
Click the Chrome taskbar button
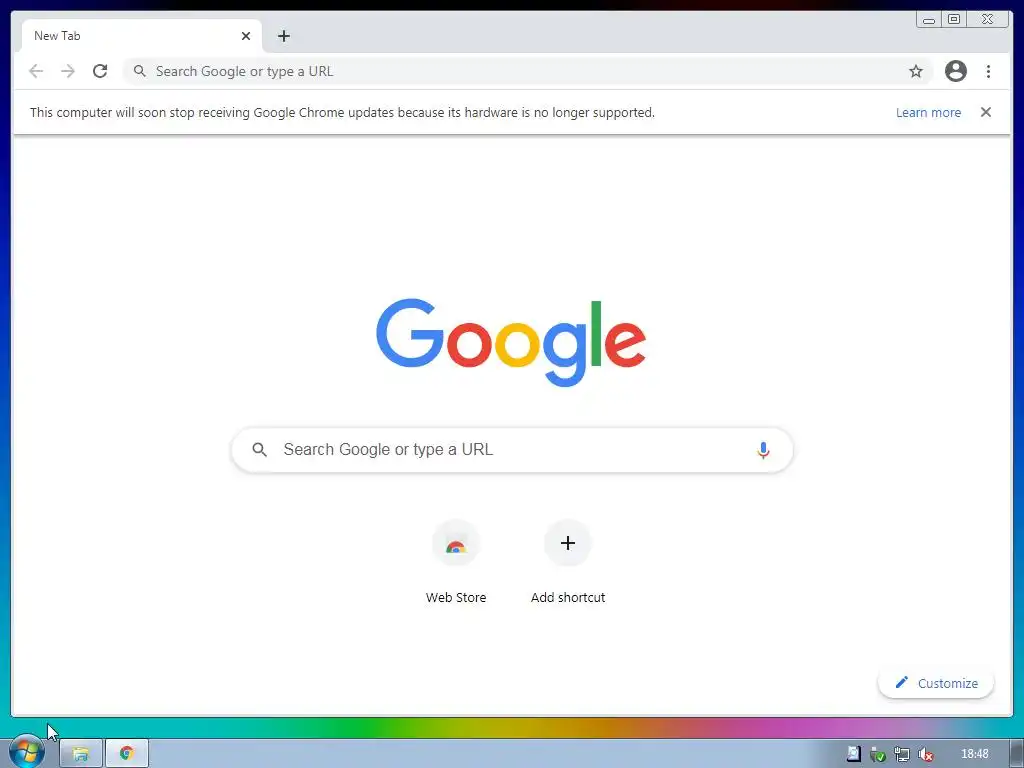(x=127, y=754)
